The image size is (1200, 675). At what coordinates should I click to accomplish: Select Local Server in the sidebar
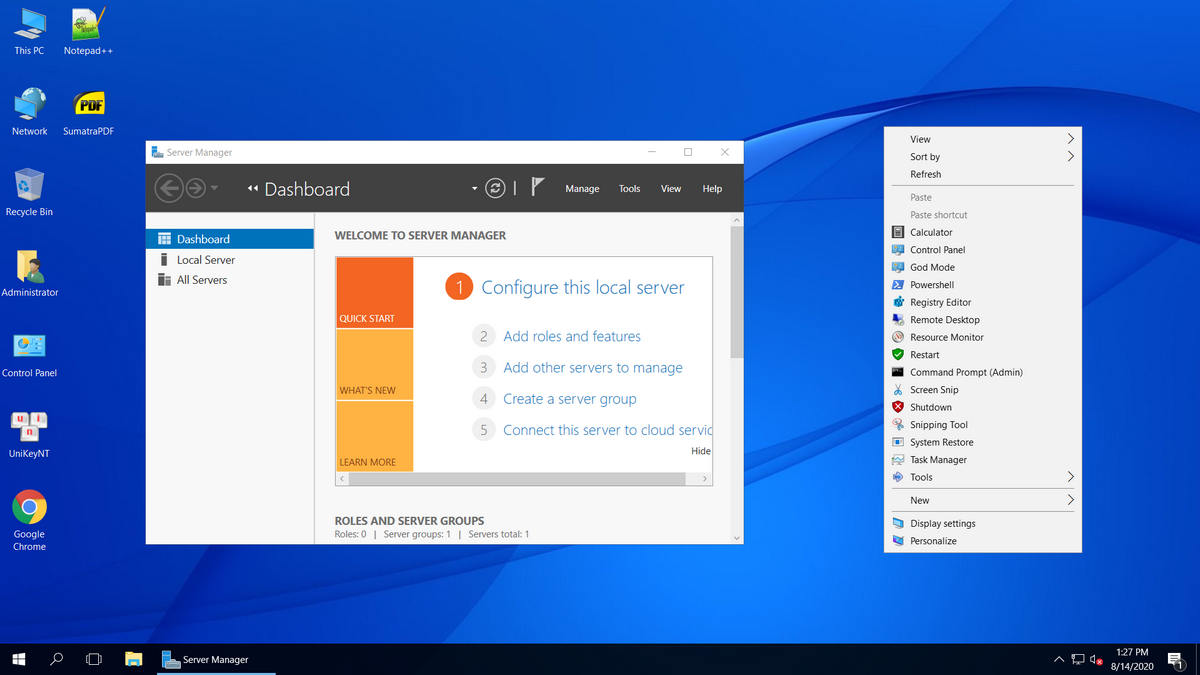pyautogui.click(x=230, y=260)
